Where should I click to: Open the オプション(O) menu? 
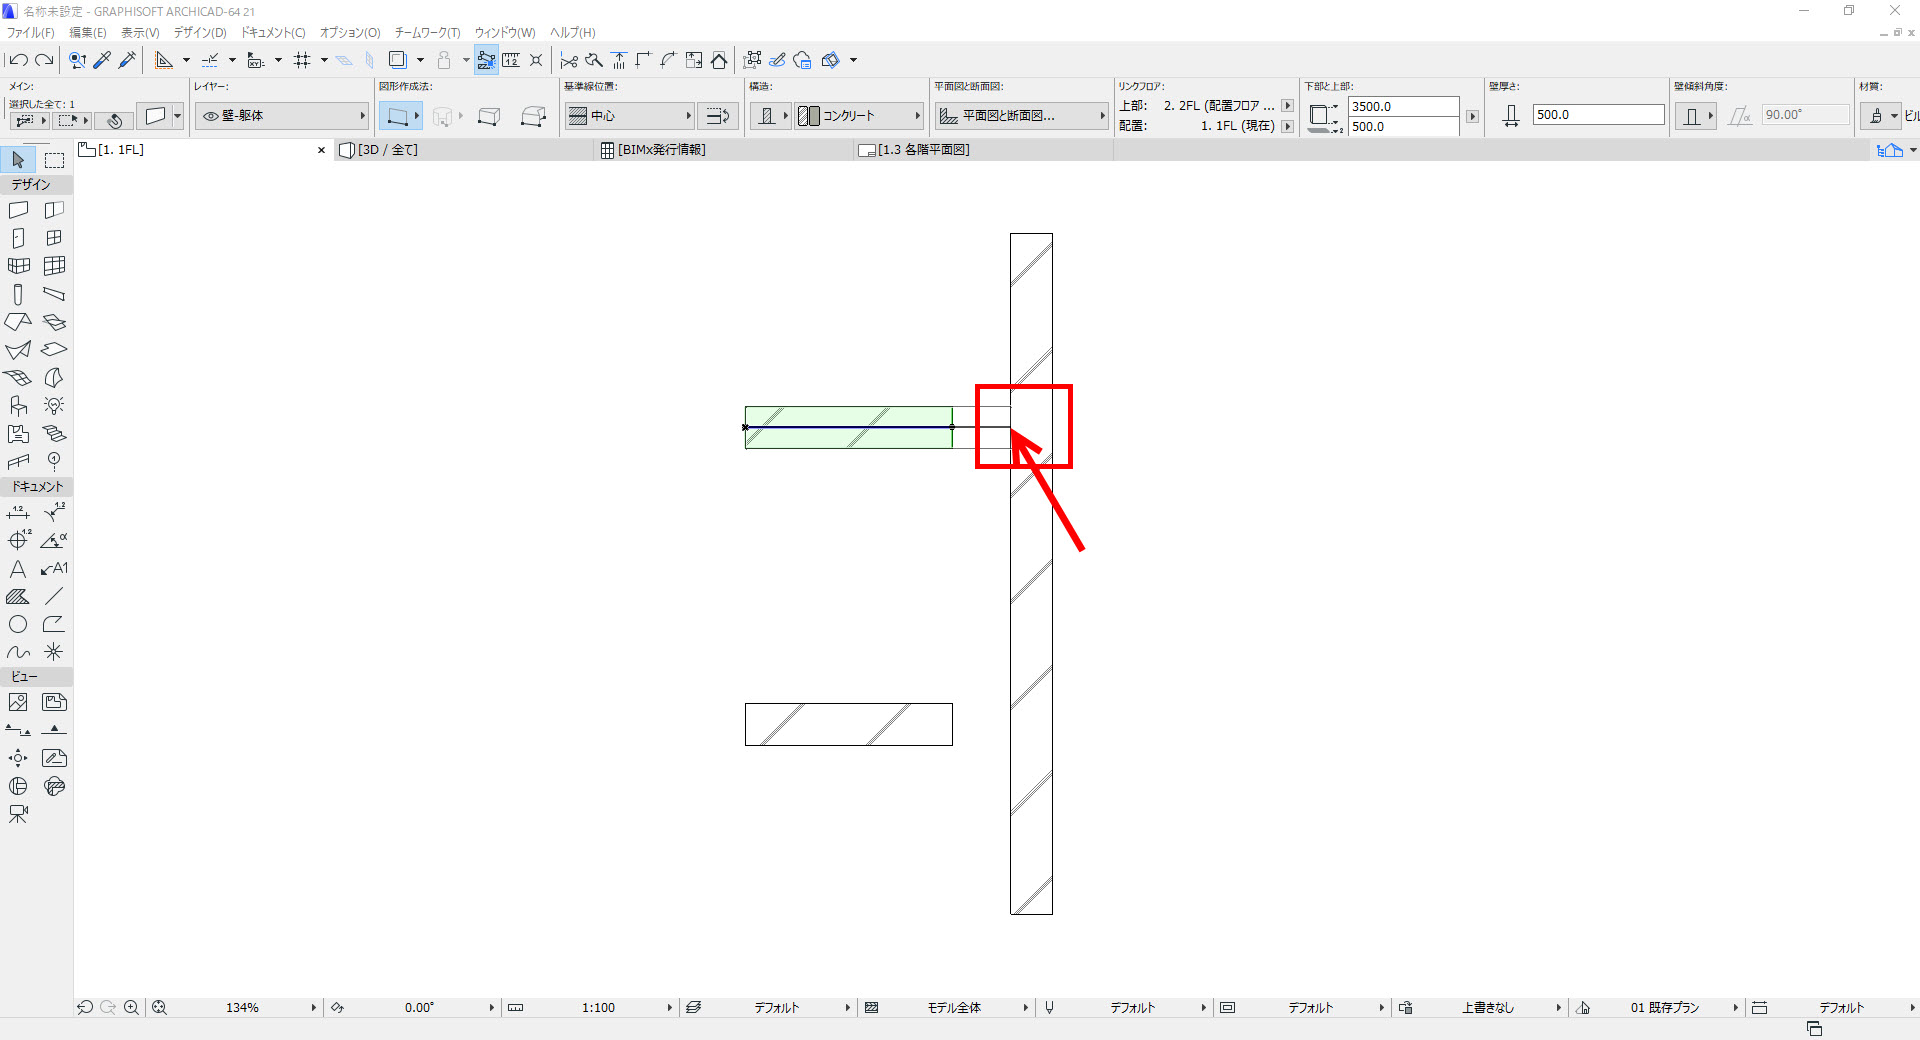(350, 33)
